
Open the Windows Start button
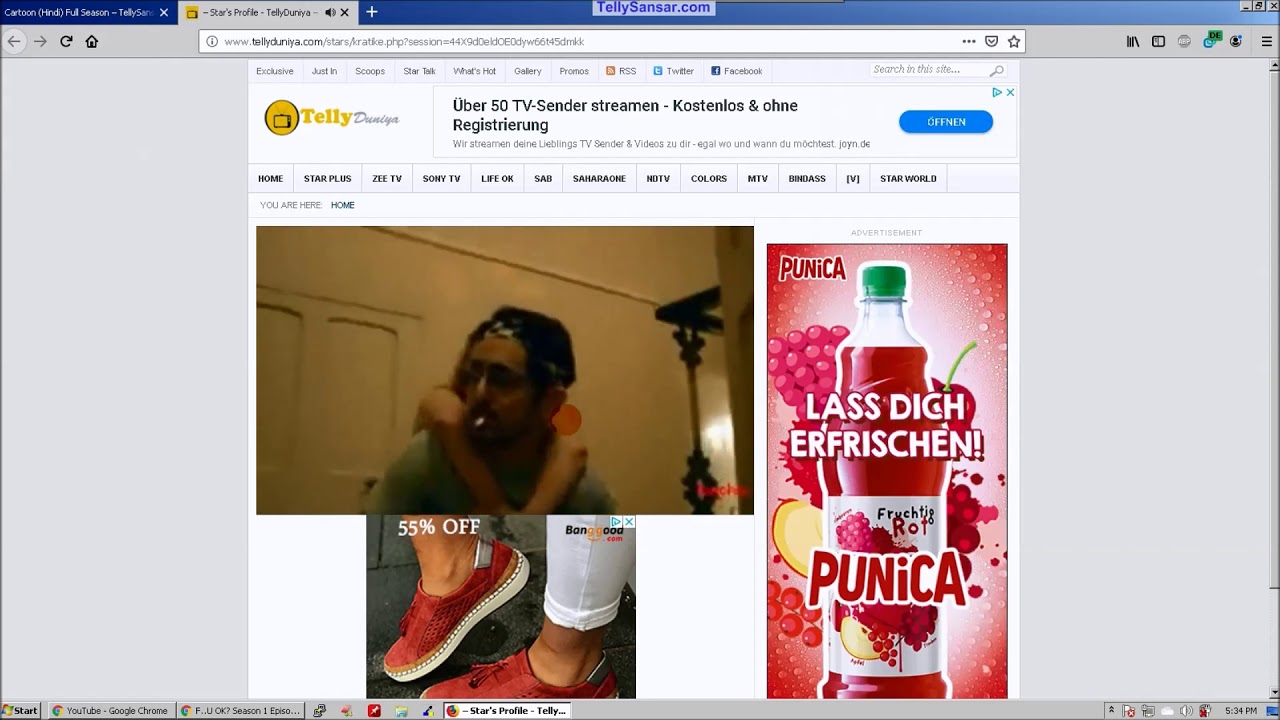pos(20,711)
